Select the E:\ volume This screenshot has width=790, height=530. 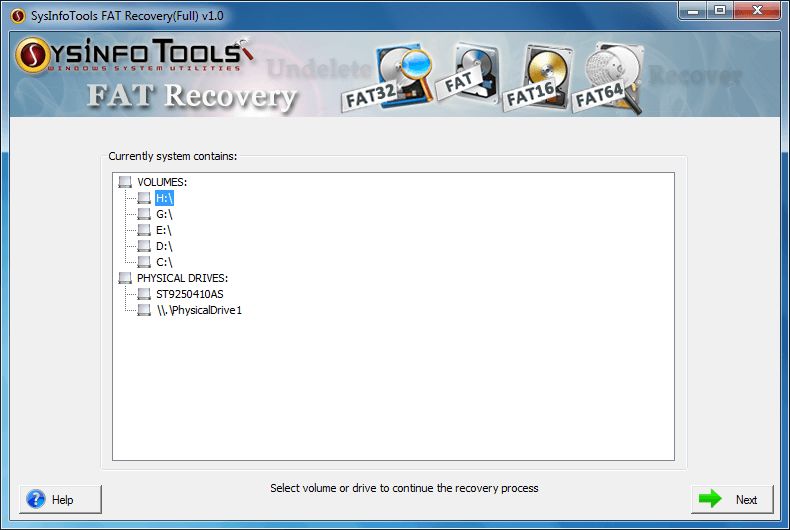(164, 230)
